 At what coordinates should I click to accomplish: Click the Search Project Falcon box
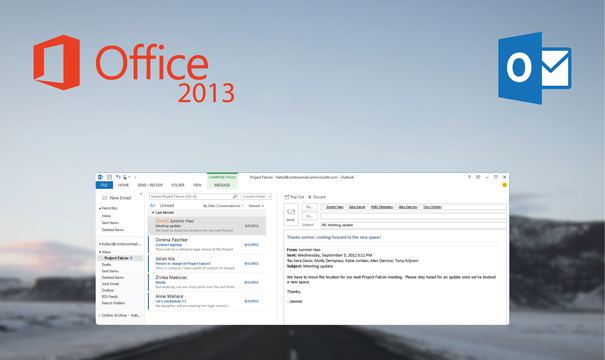point(191,197)
